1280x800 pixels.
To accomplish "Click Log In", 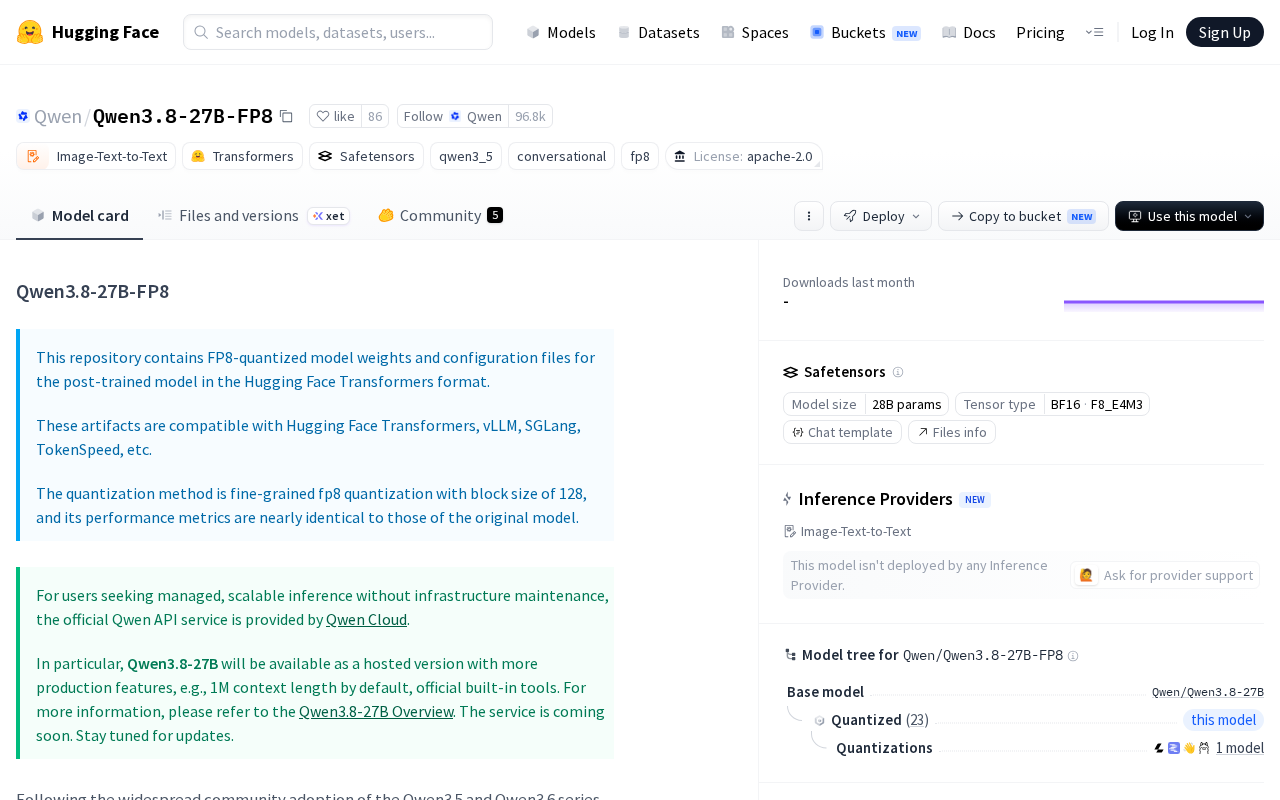I will pos(1152,32).
